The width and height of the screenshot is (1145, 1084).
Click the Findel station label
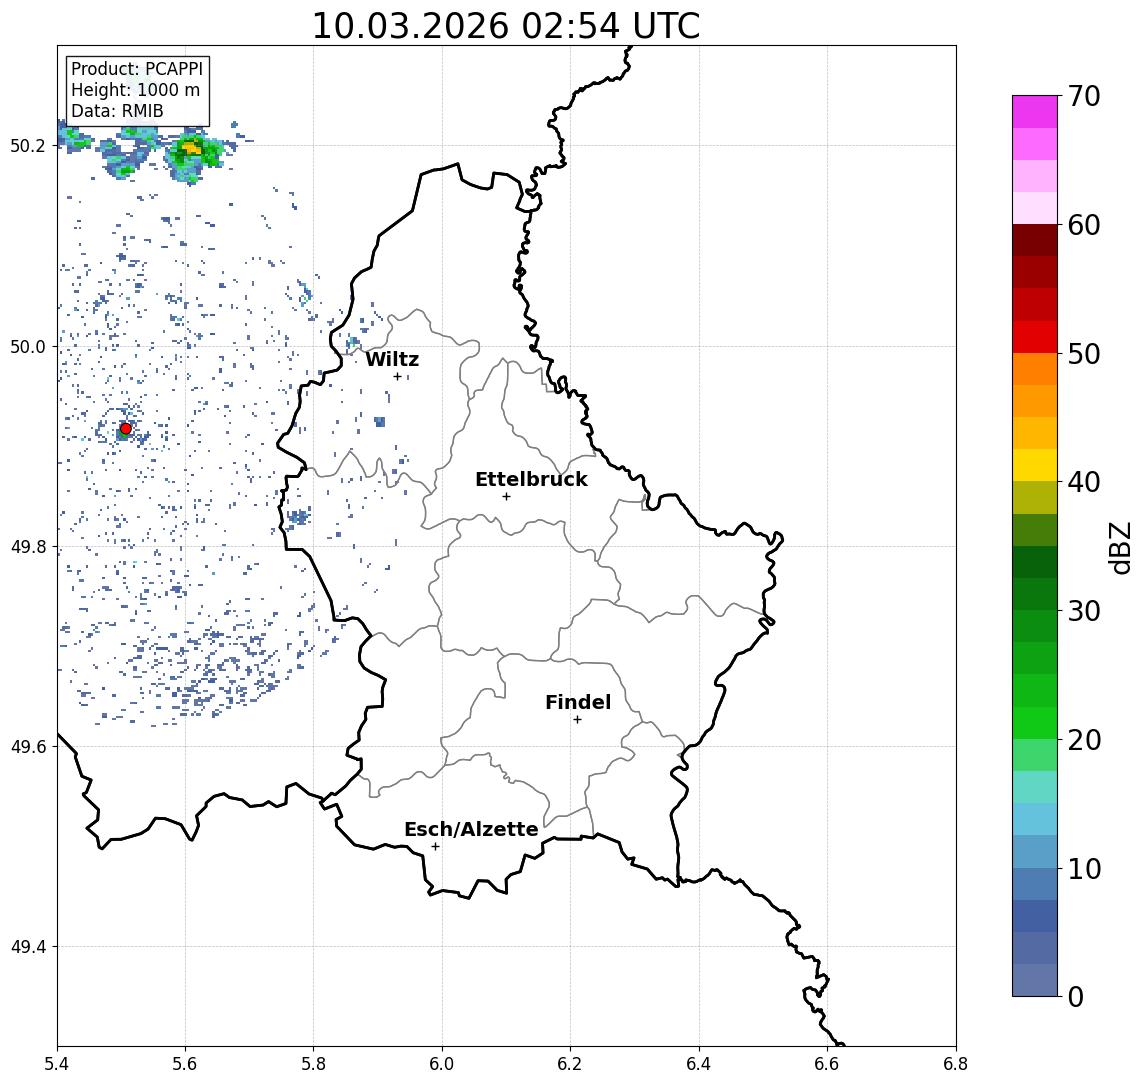[x=578, y=702]
